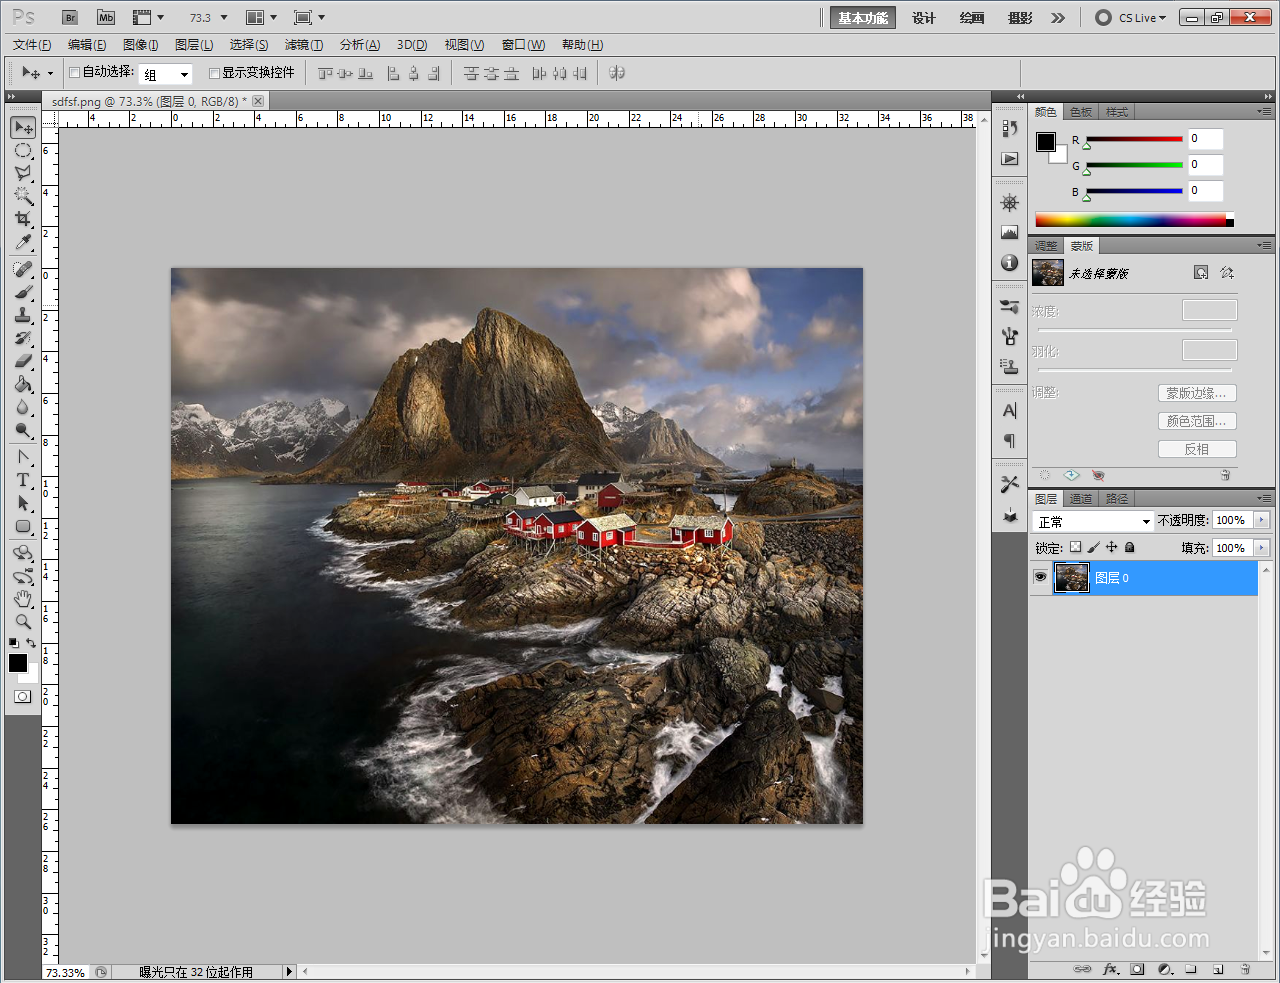Image resolution: width=1280 pixels, height=983 pixels.
Task: Select the Blur tool
Action: [23, 407]
